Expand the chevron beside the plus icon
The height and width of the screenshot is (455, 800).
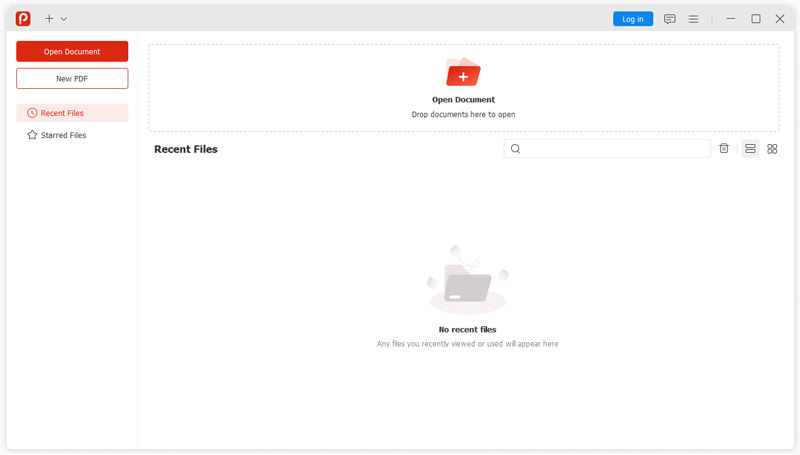click(64, 19)
